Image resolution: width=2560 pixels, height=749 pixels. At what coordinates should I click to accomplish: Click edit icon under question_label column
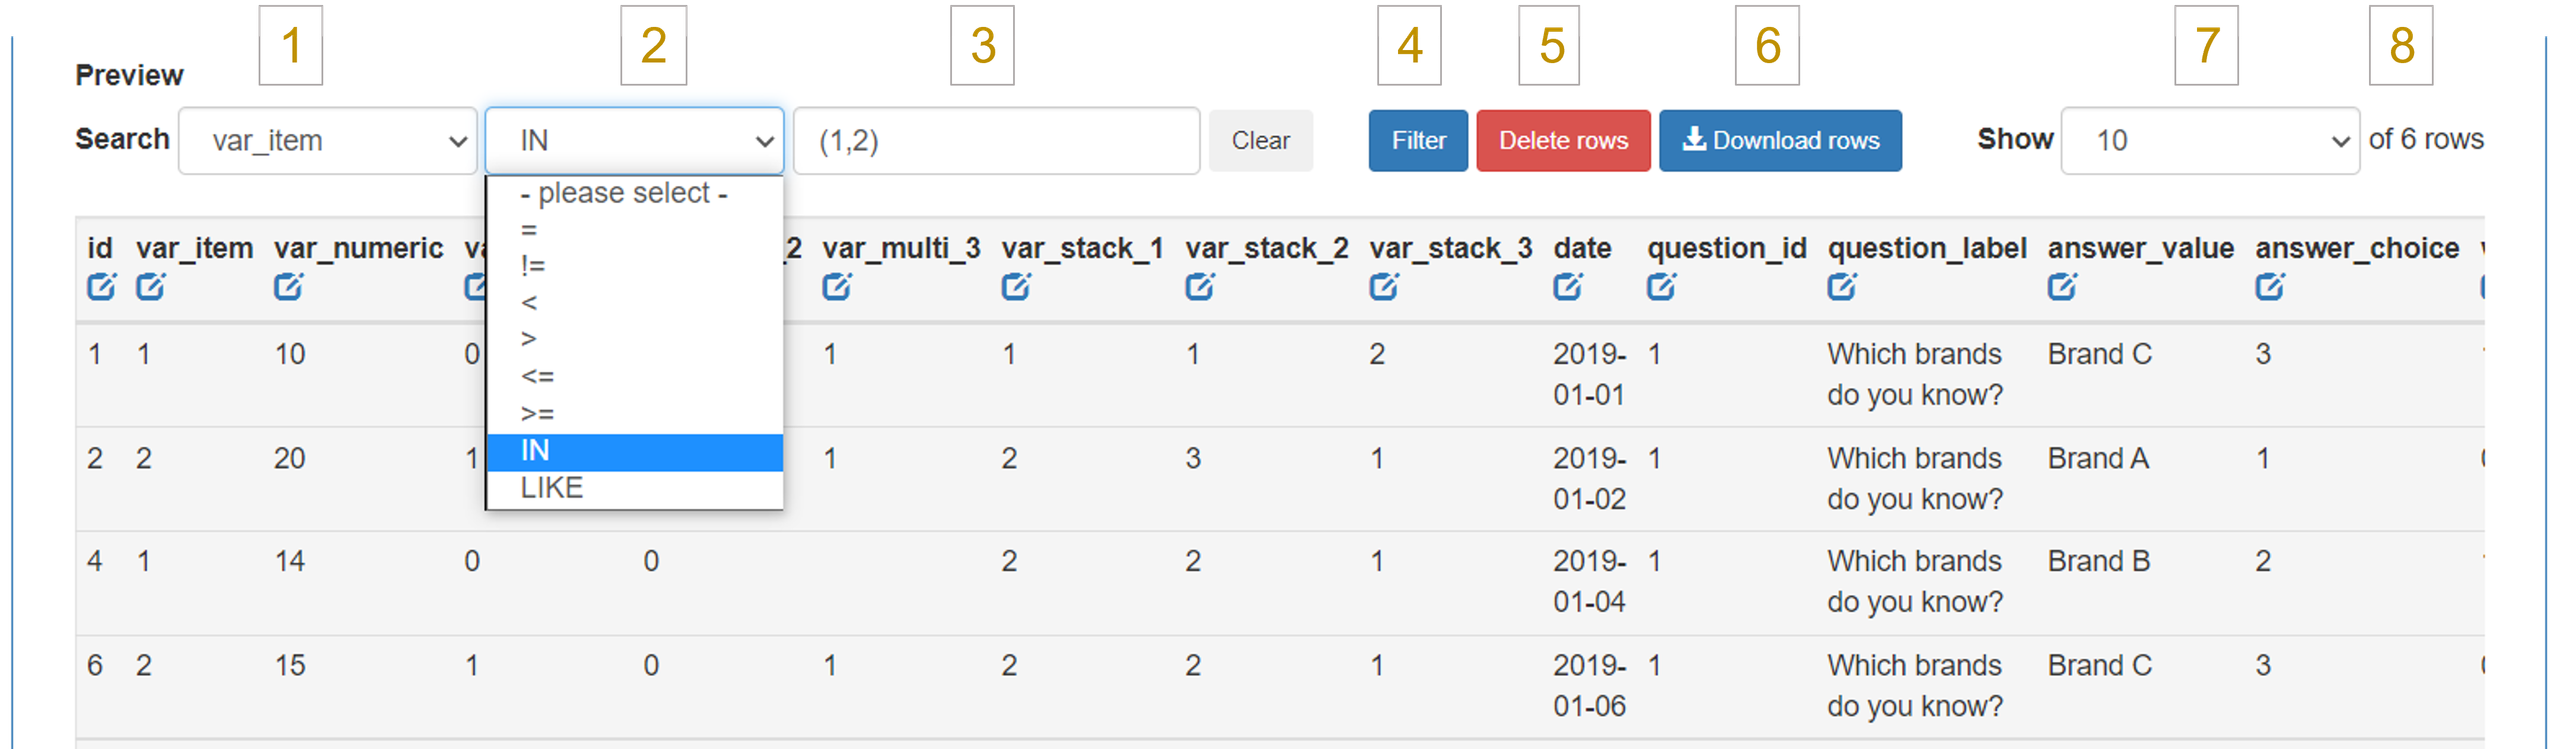[x=1842, y=288]
